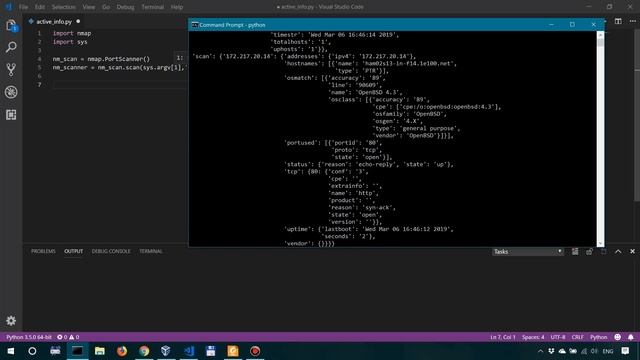Switch to the DEBUG CONSOLE tab
Screen dimensions: 640x360
[x=111, y=251]
